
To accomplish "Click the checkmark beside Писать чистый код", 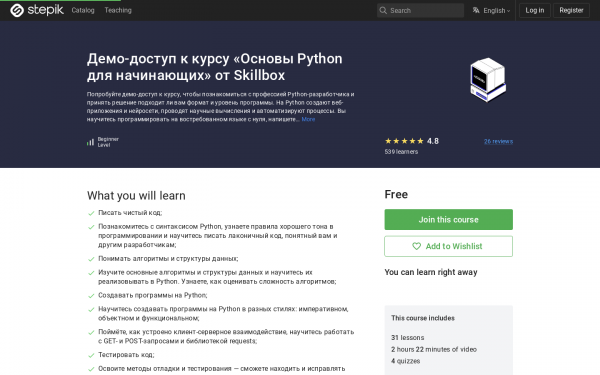I will point(91,214).
